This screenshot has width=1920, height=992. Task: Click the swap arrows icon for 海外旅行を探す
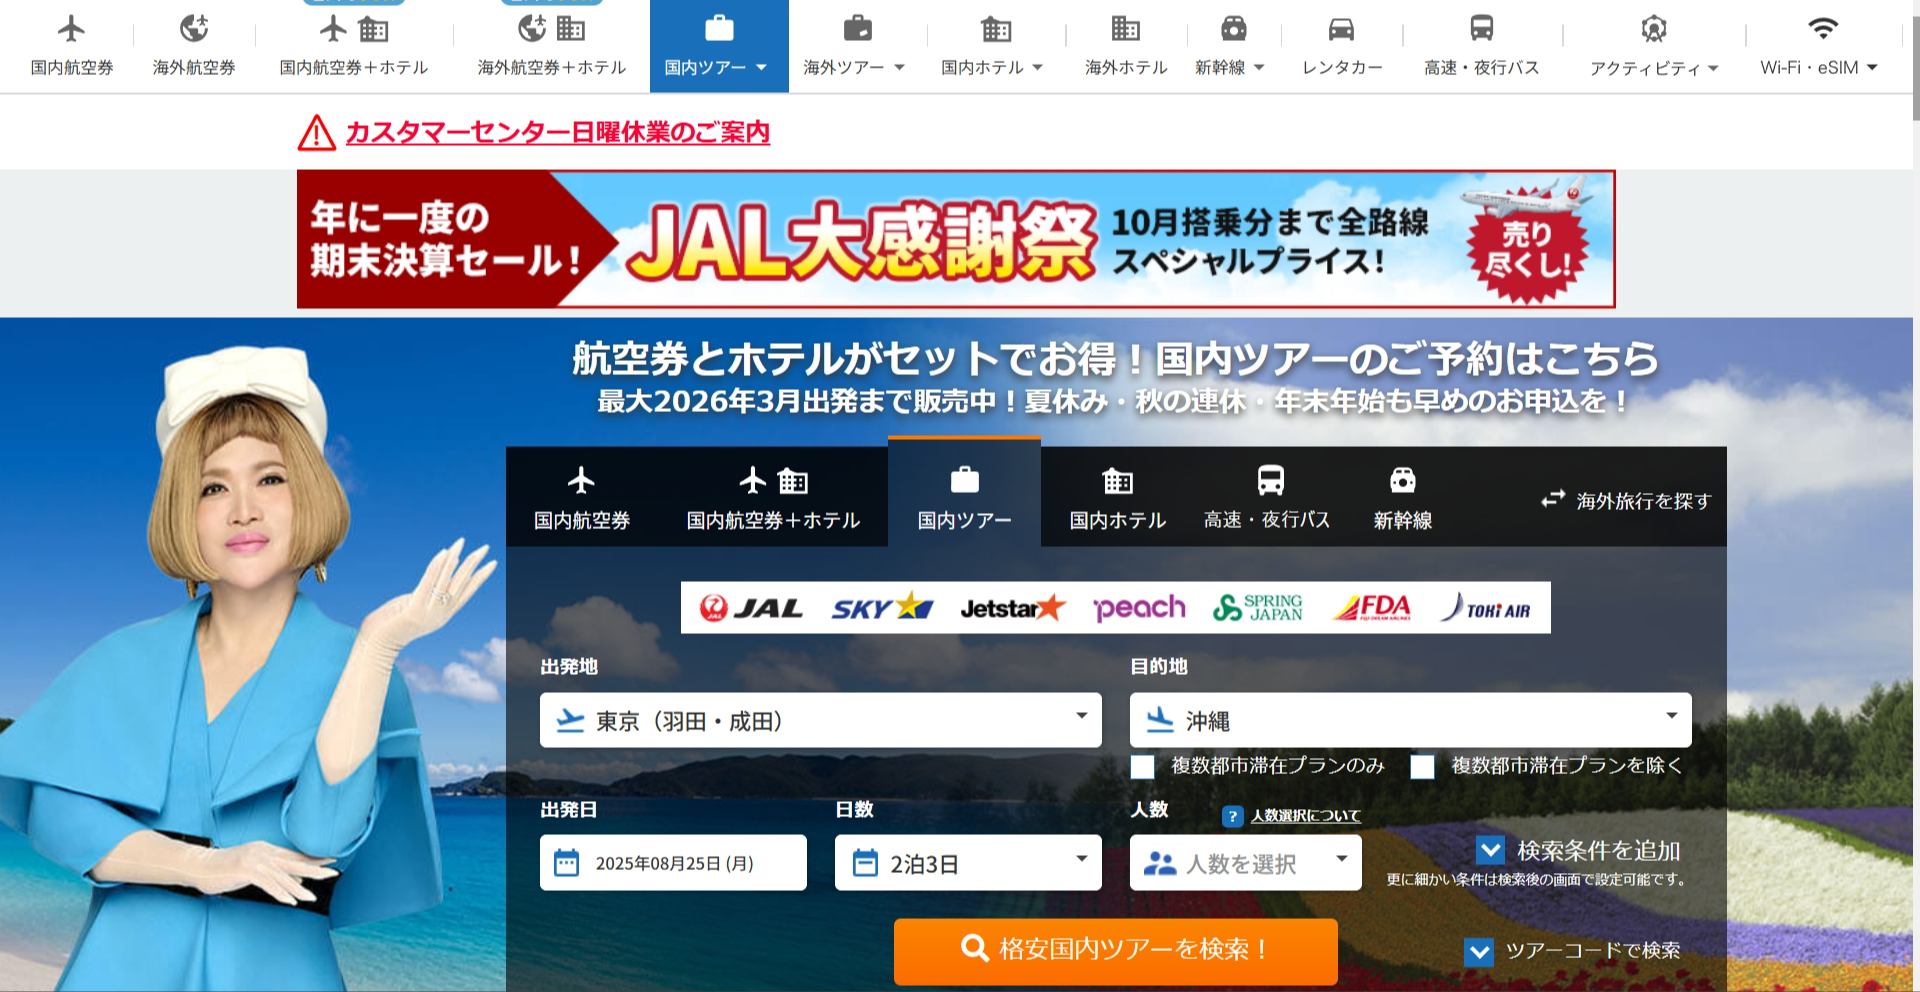click(x=1552, y=499)
